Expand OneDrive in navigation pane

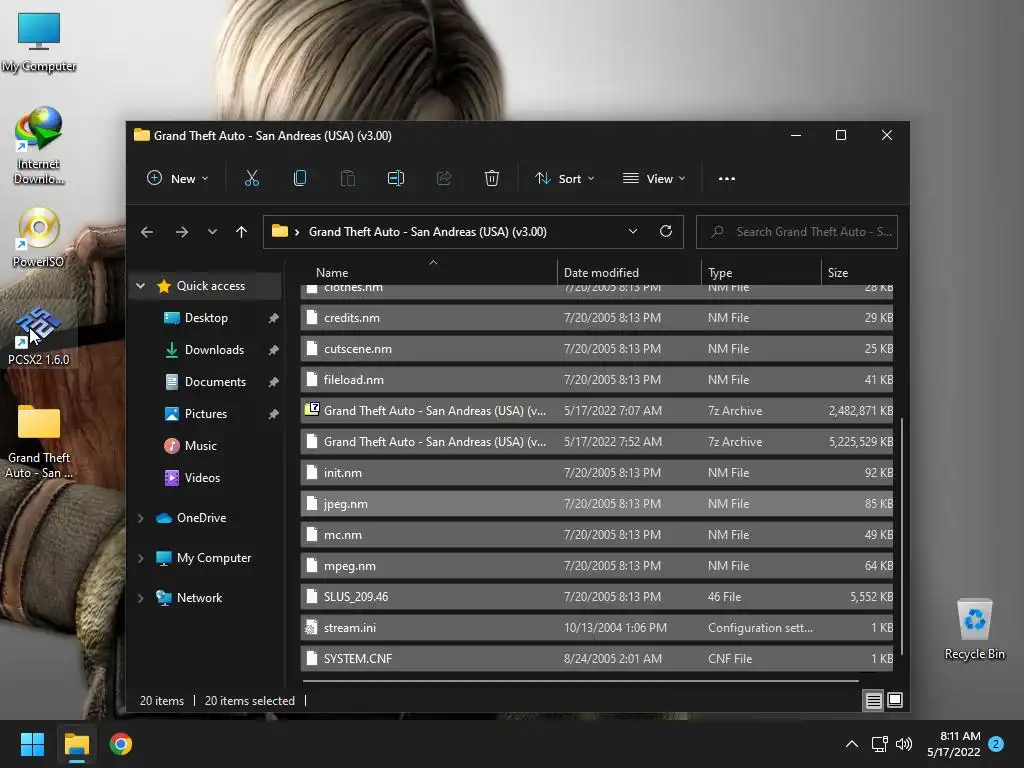click(x=140, y=518)
